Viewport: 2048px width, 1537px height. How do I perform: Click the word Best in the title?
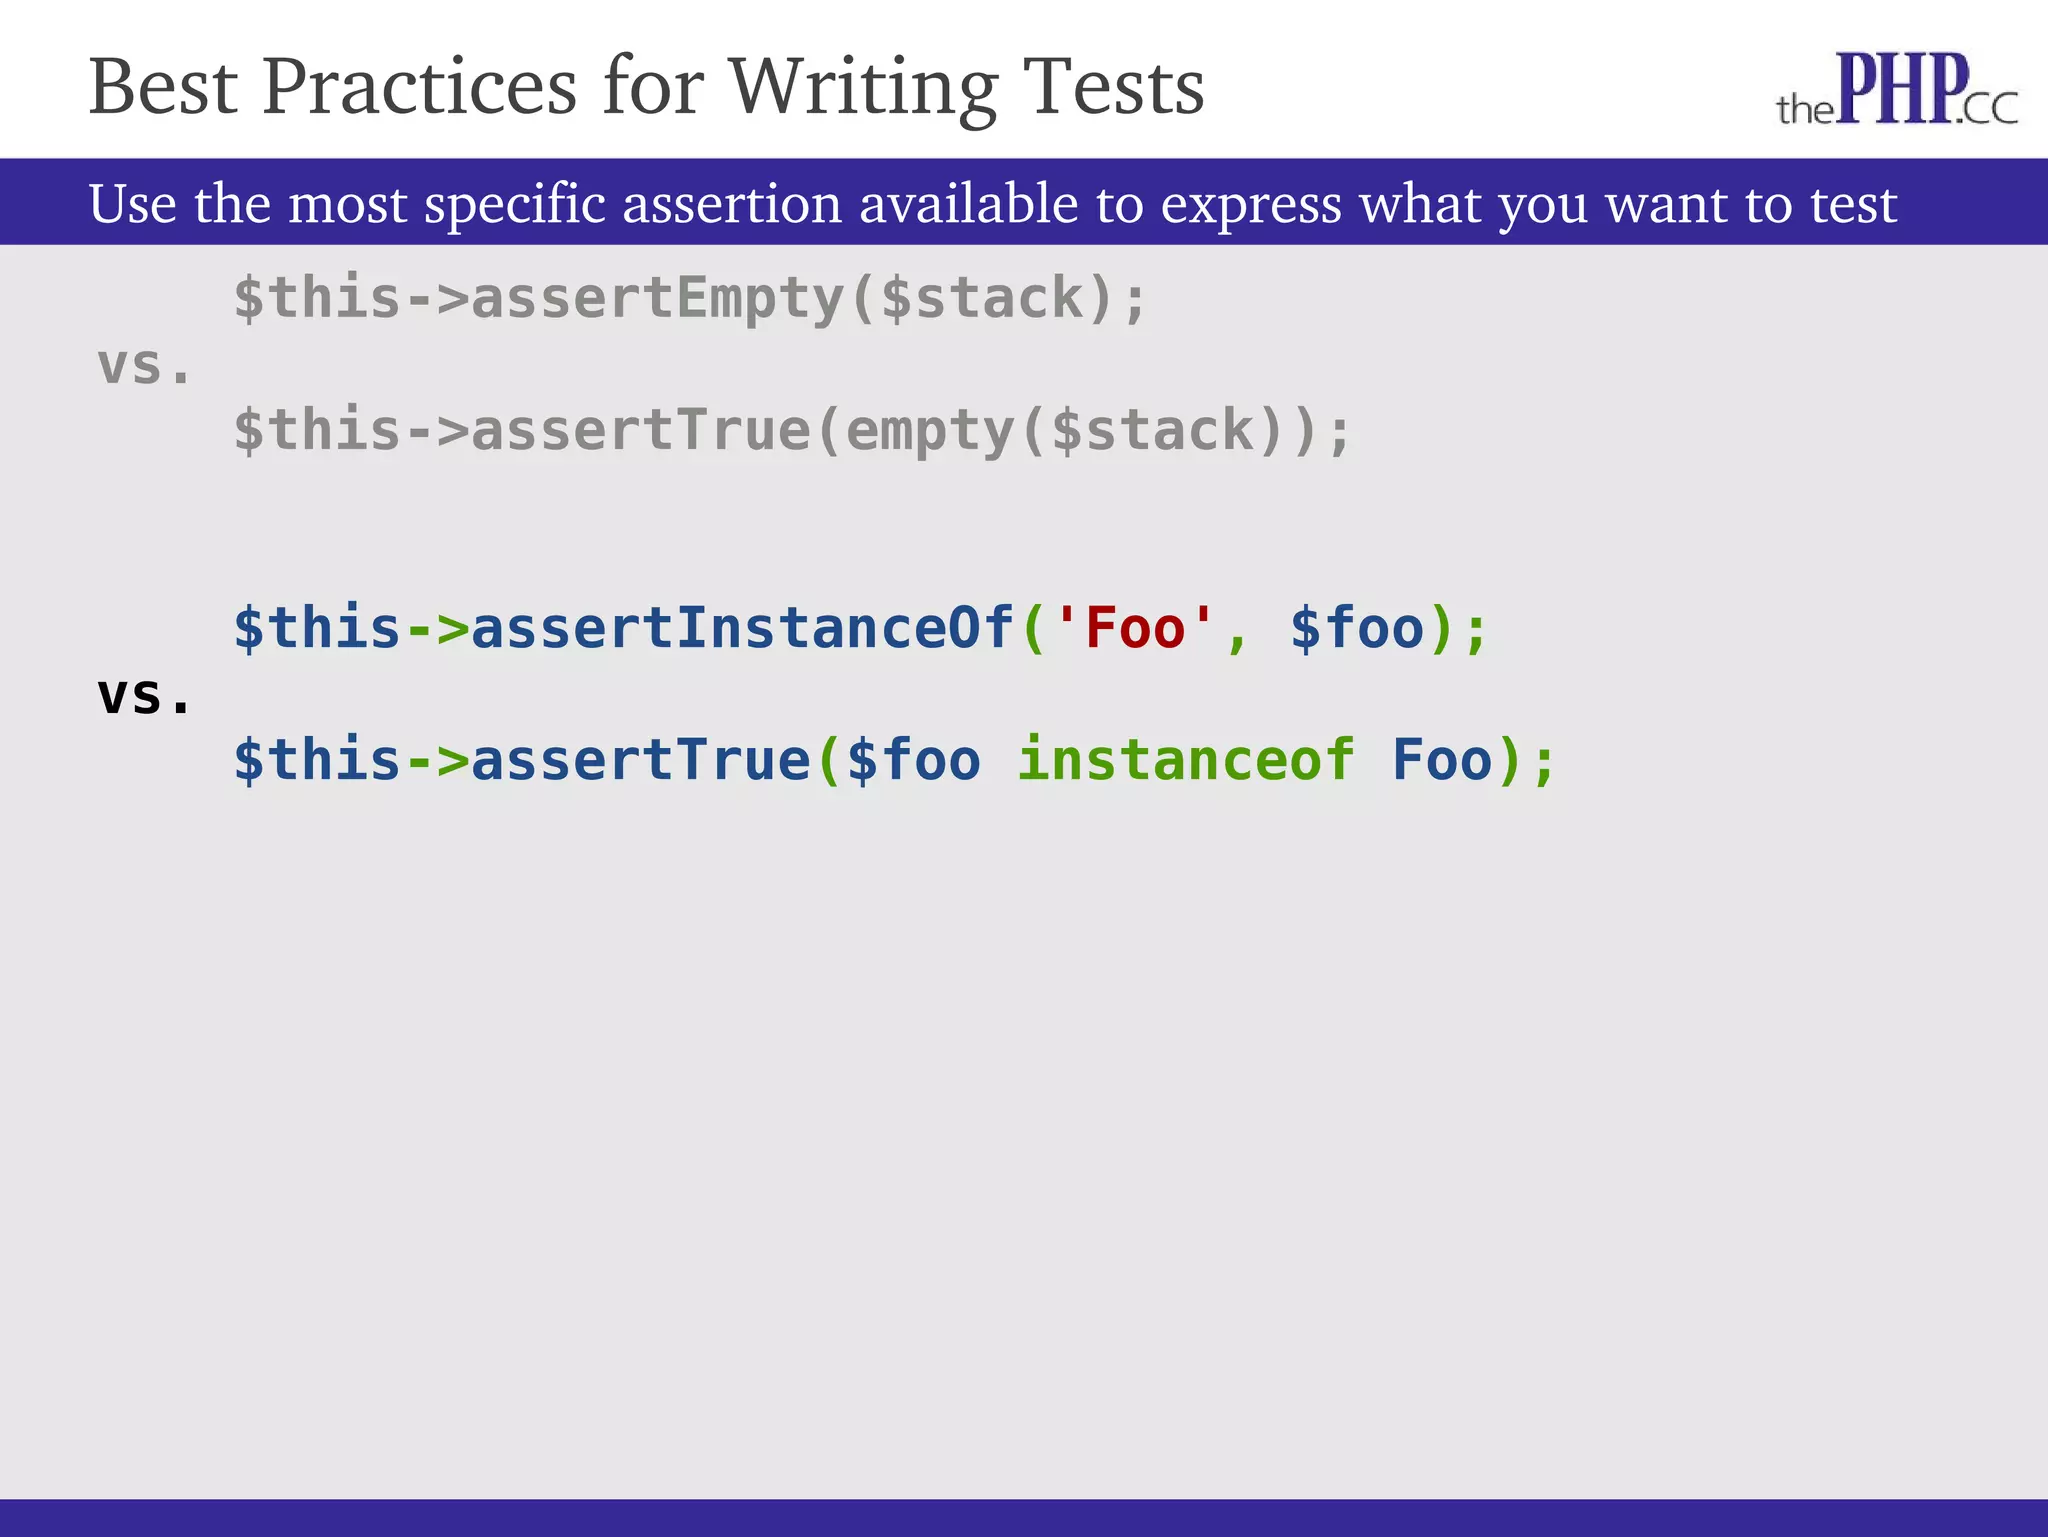pyautogui.click(x=163, y=87)
